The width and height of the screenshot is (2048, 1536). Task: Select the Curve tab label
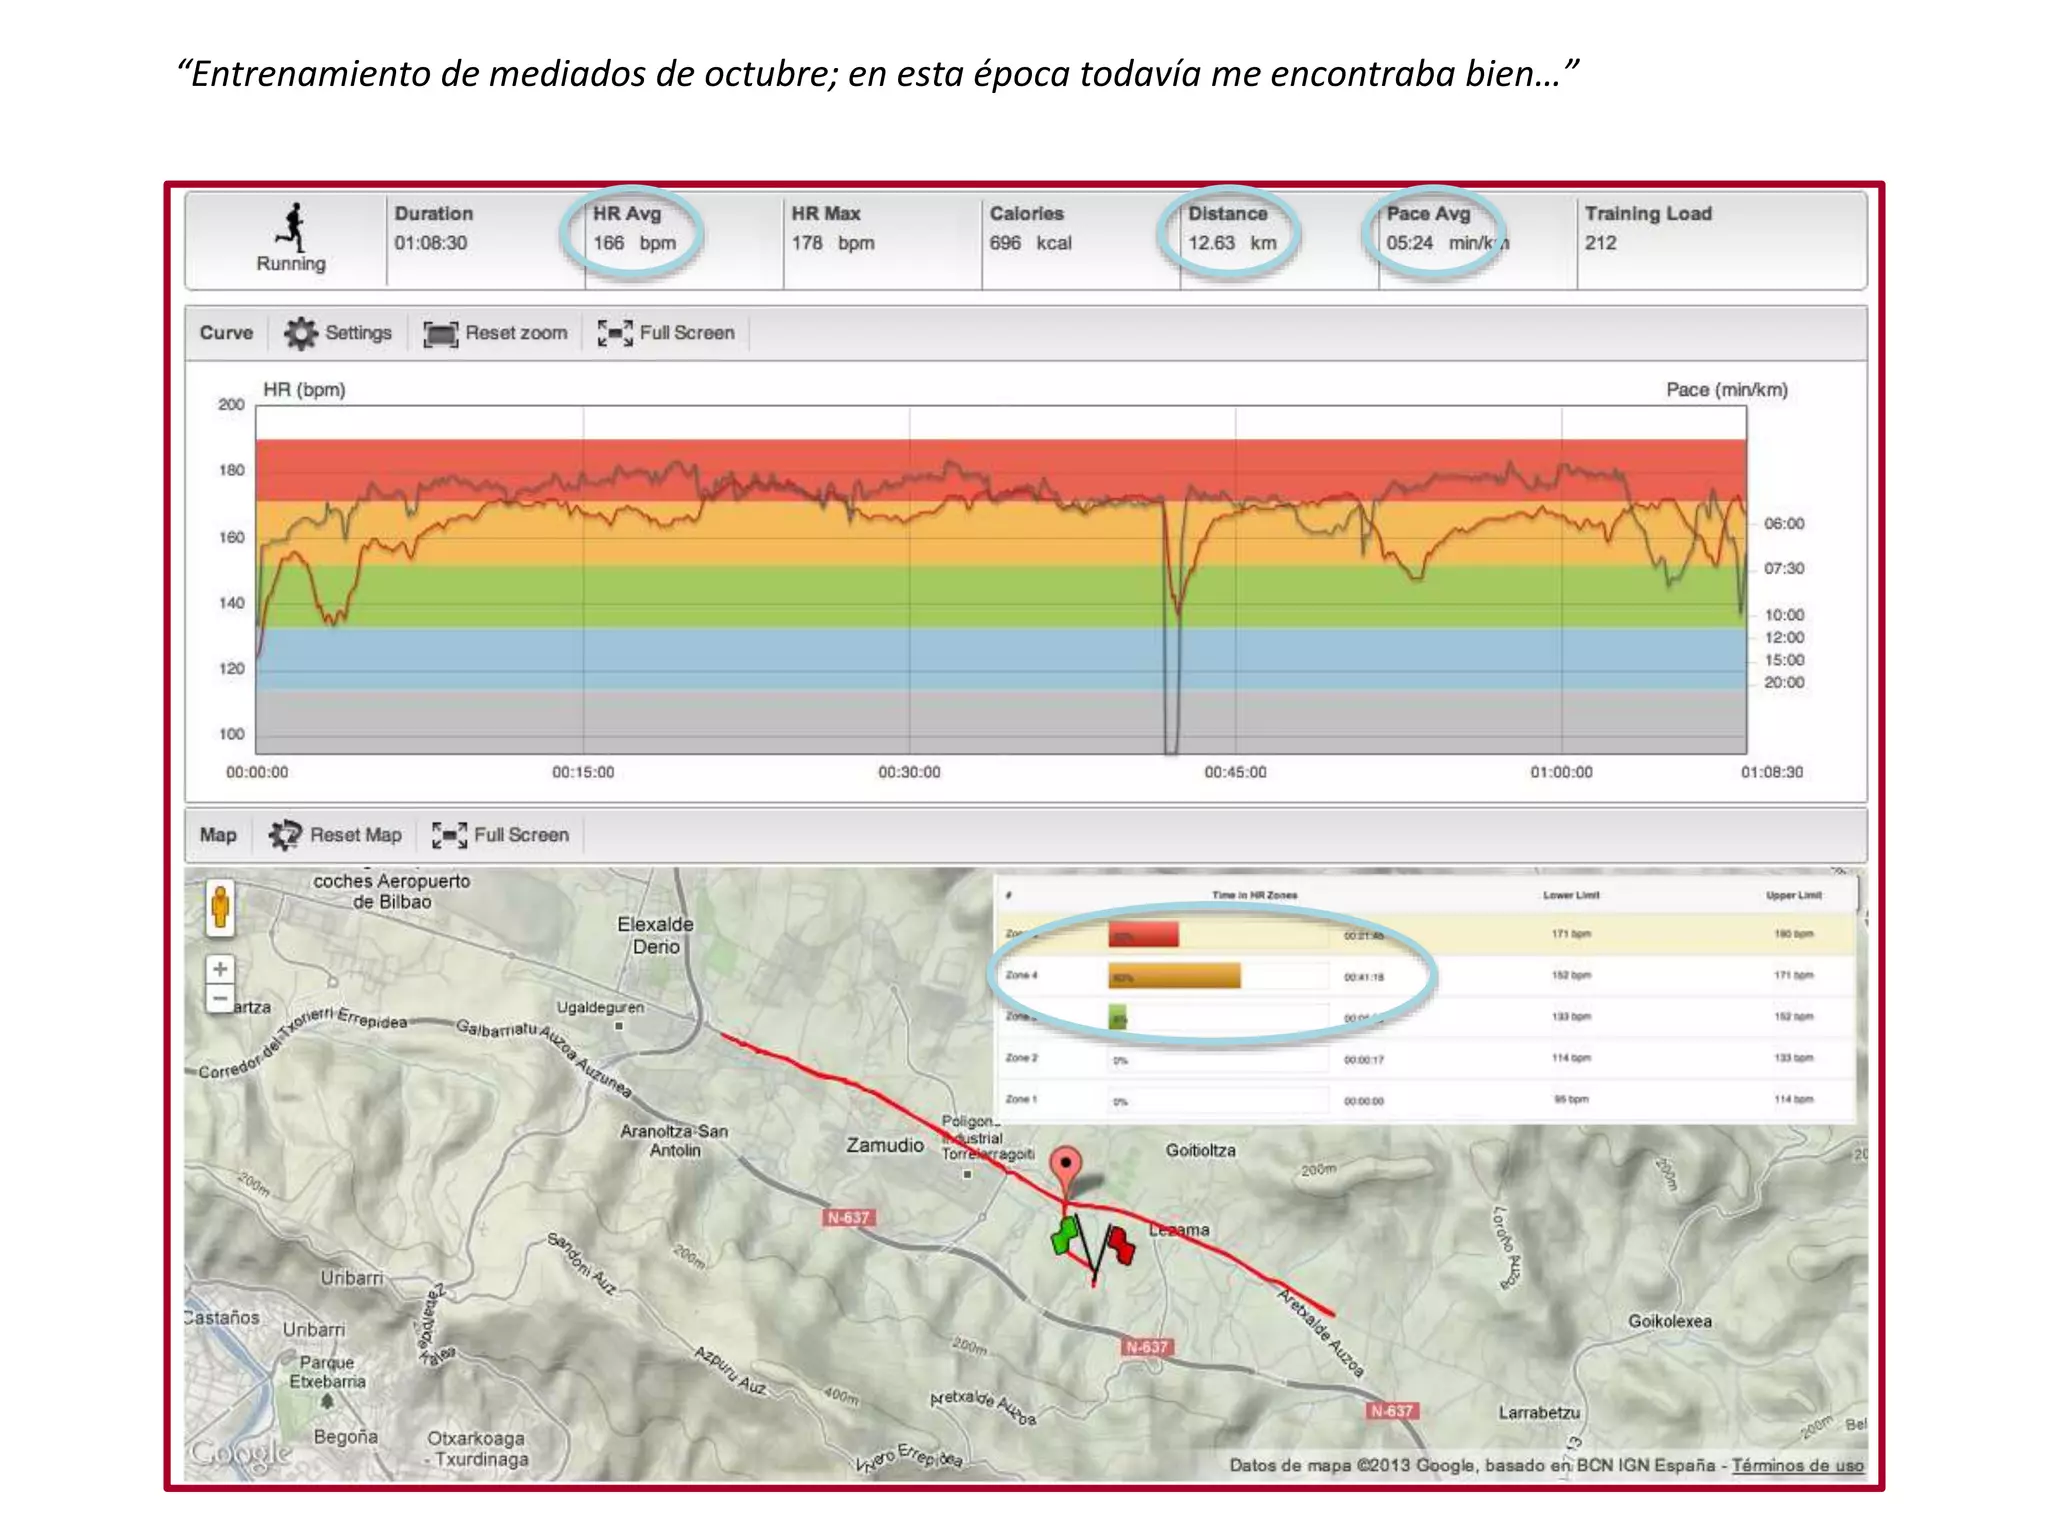coord(226,333)
